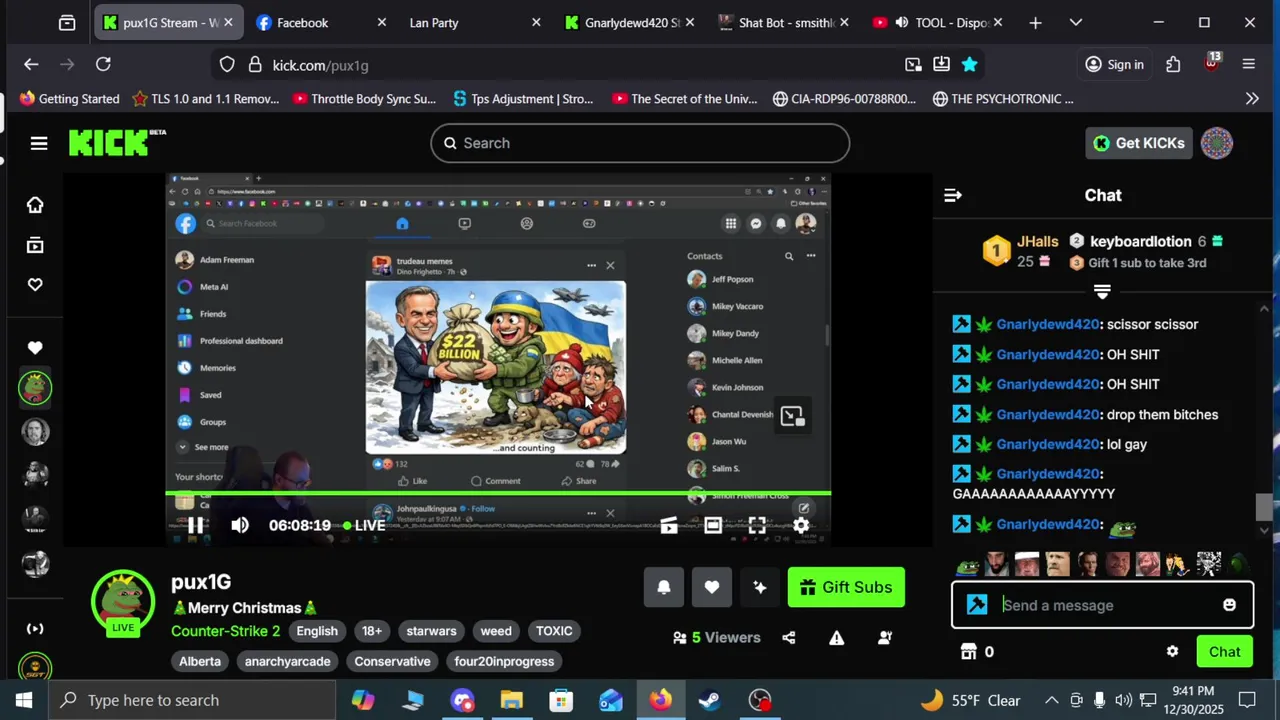Go to Home in Kick sidebar

[35, 205]
